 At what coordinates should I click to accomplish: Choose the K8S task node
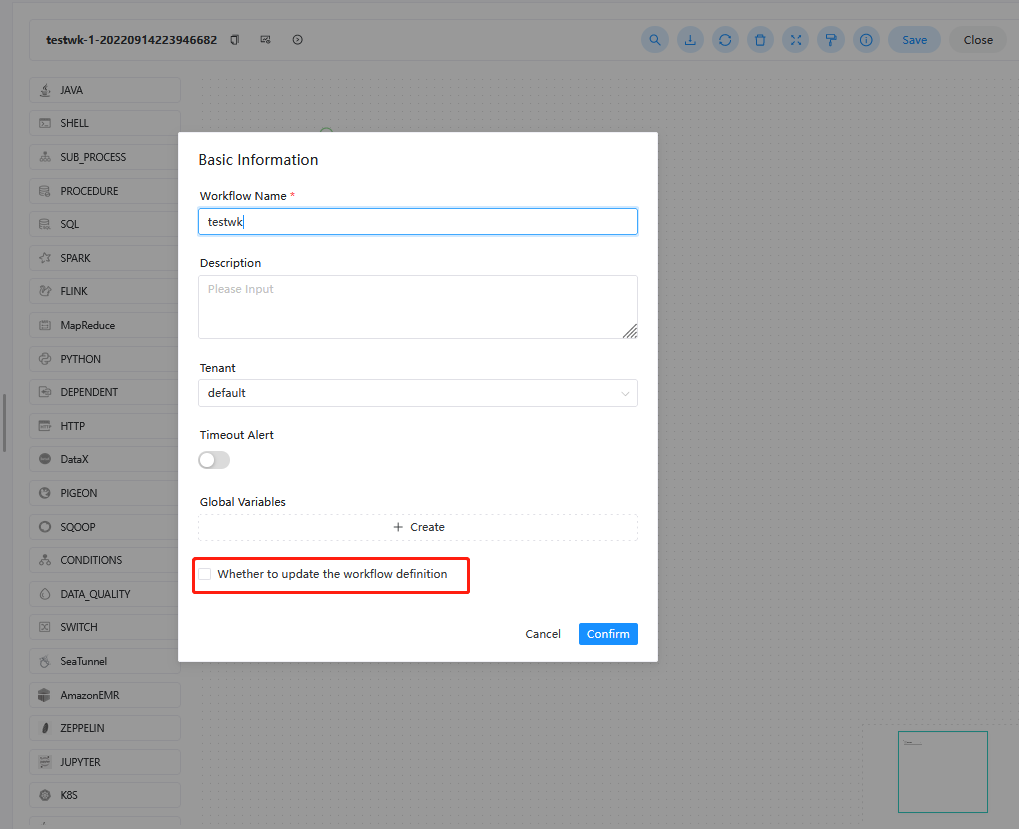105,795
